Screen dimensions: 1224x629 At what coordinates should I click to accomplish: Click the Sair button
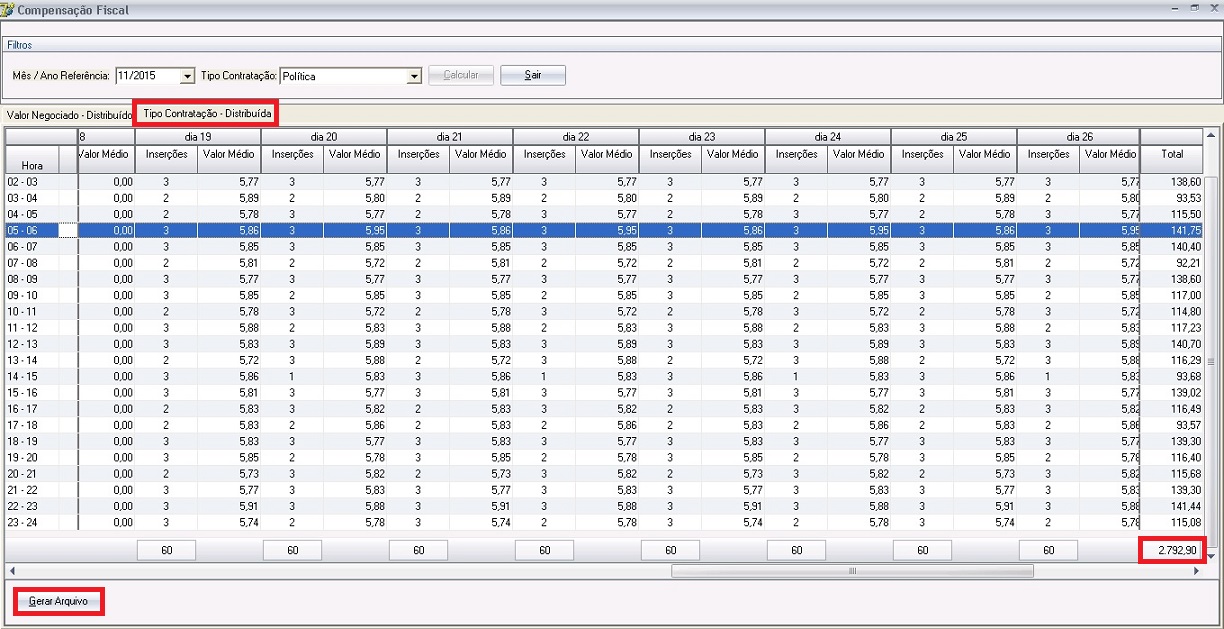(533, 75)
